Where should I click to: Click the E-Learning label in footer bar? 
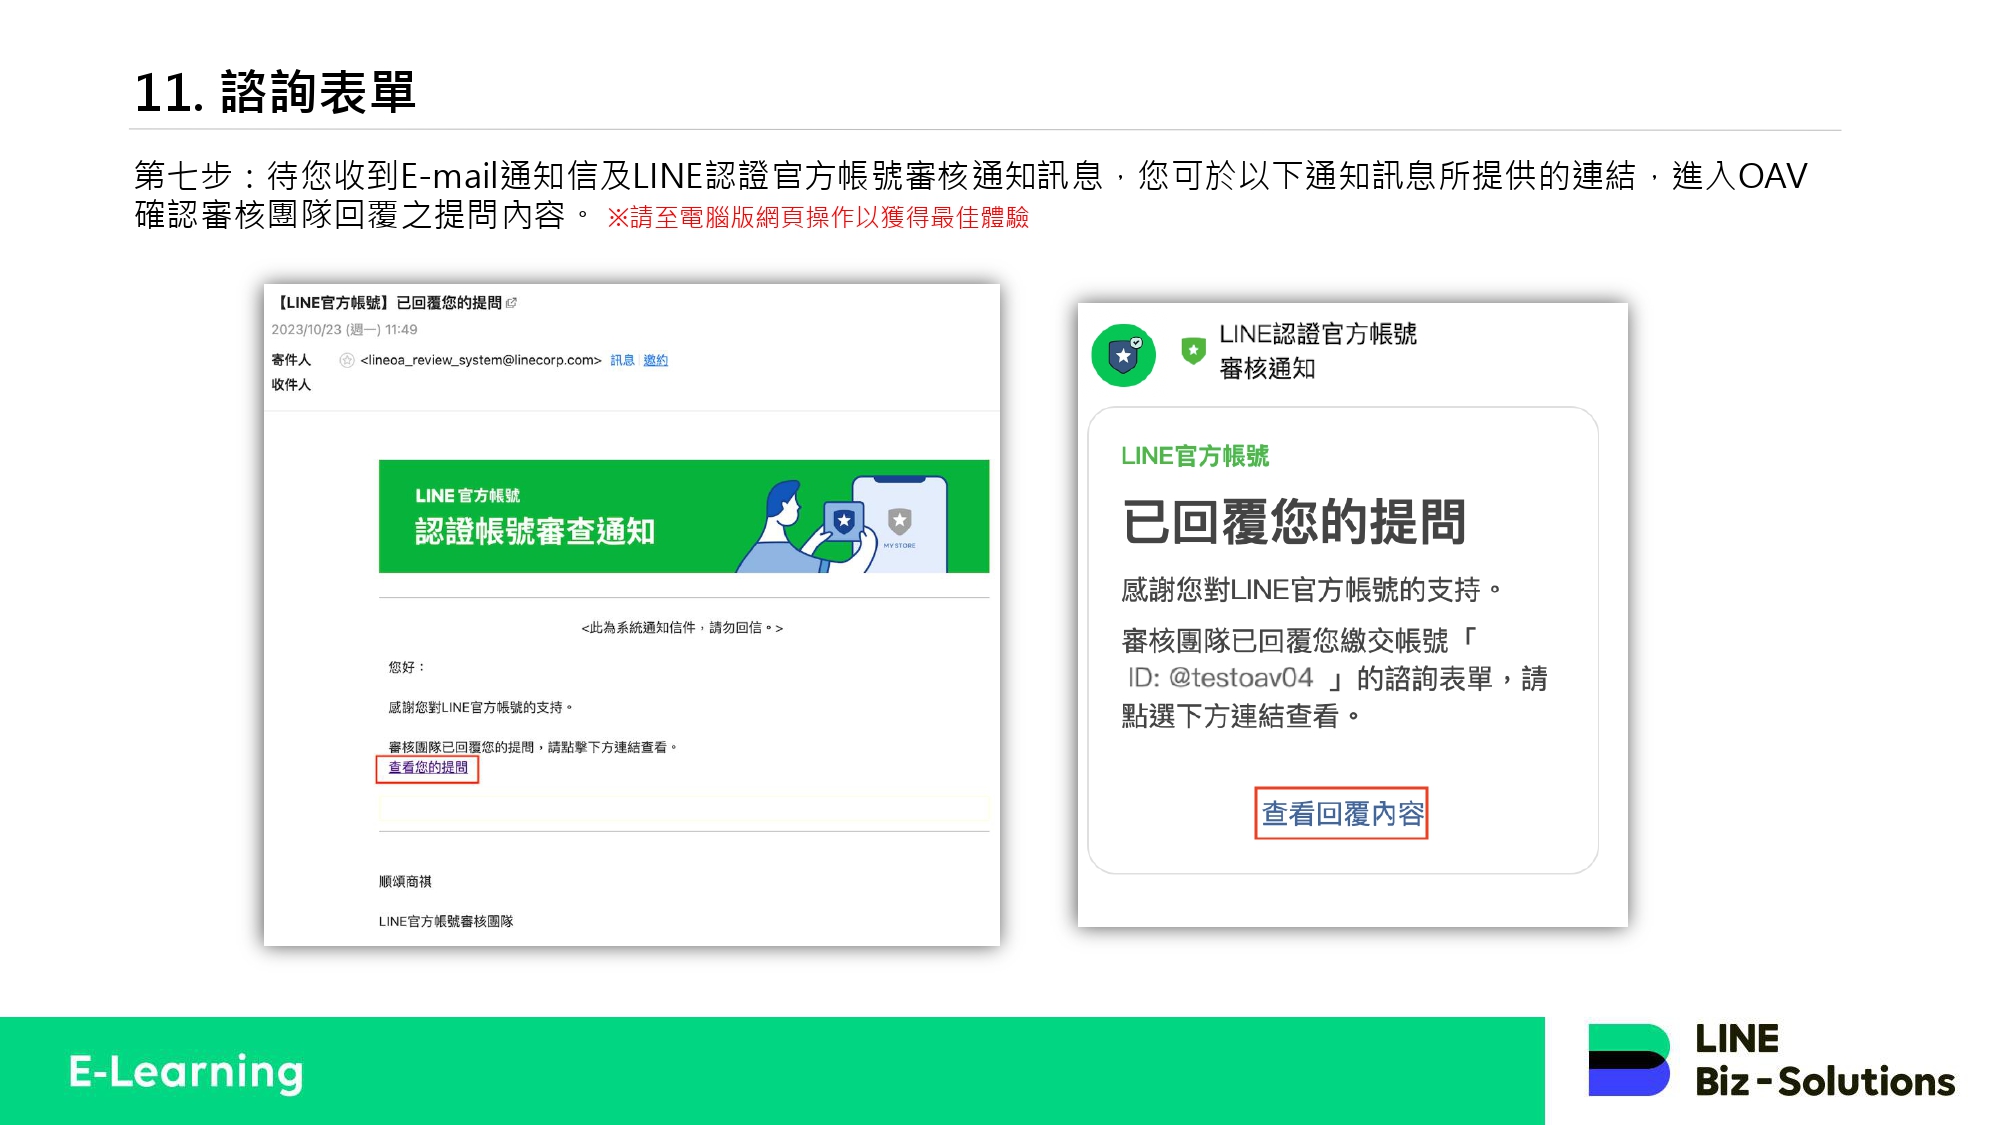[186, 1072]
